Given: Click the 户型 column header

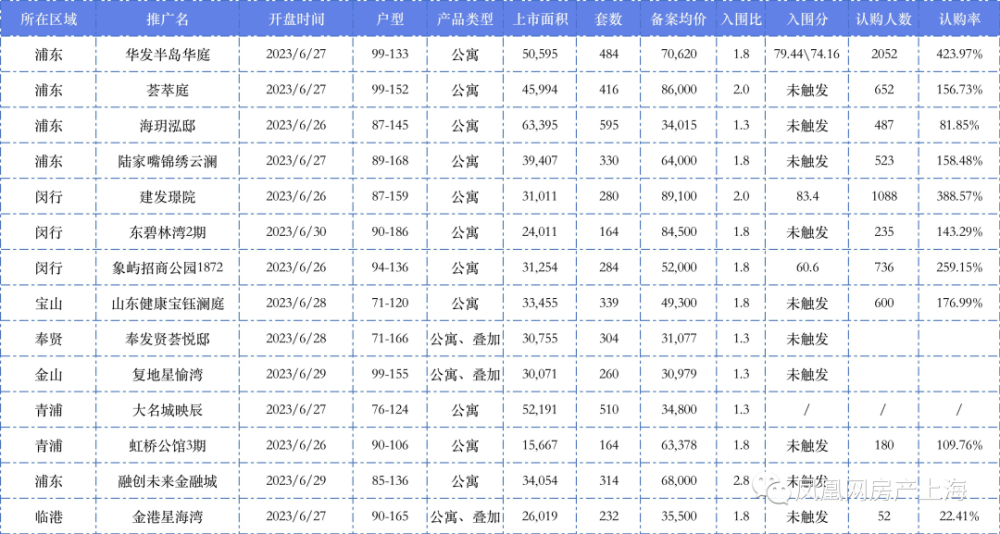Looking at the screenshot, I should (x=389, y=19).
